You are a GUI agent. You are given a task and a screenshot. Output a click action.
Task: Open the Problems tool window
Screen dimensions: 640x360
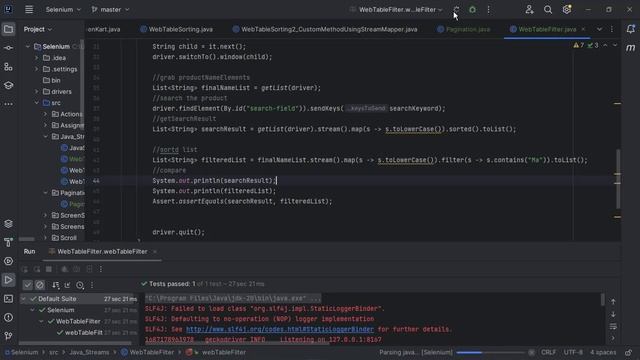point(8,318)
